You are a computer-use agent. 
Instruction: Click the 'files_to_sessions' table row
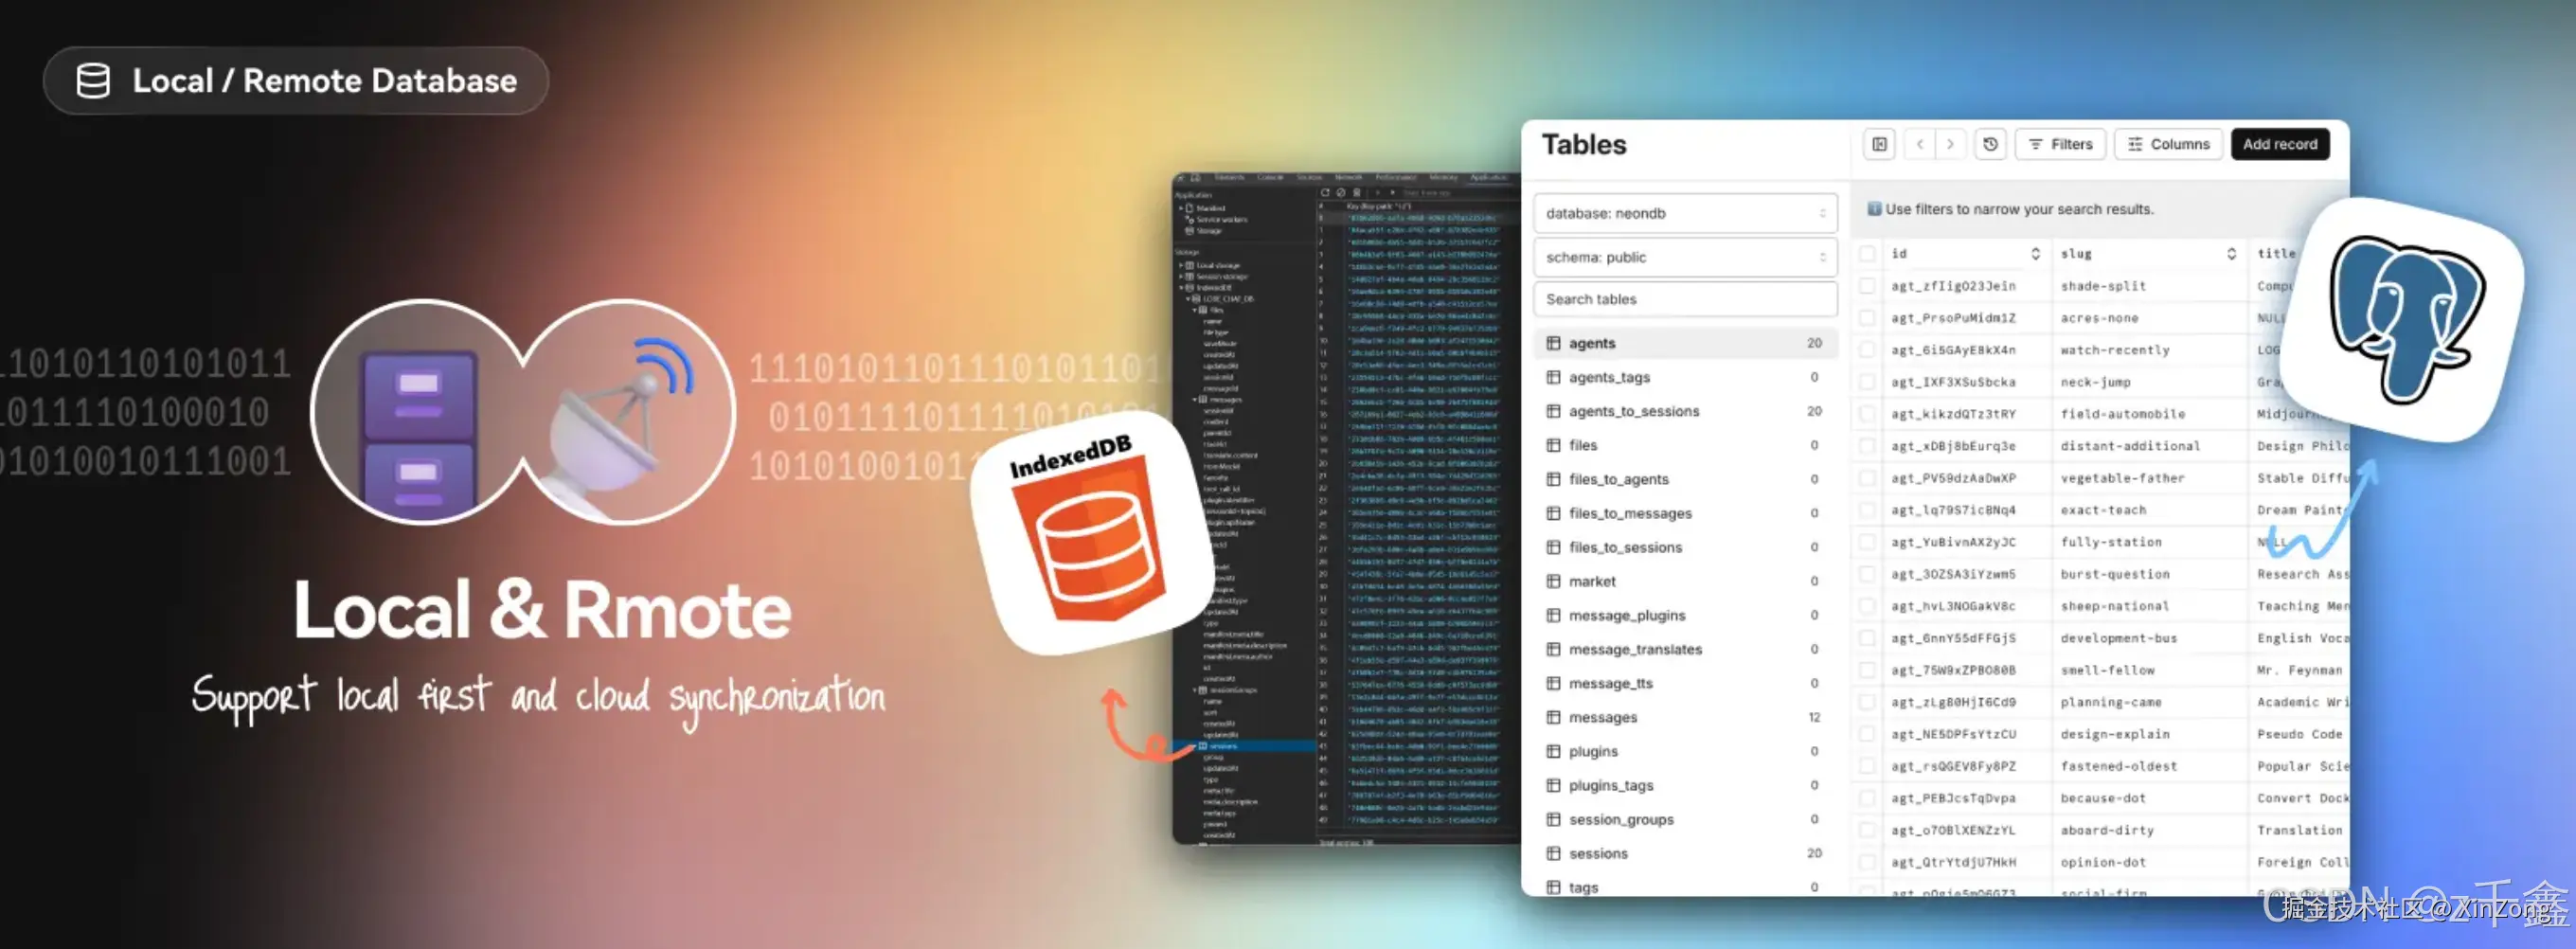[x=1685, y=547]
